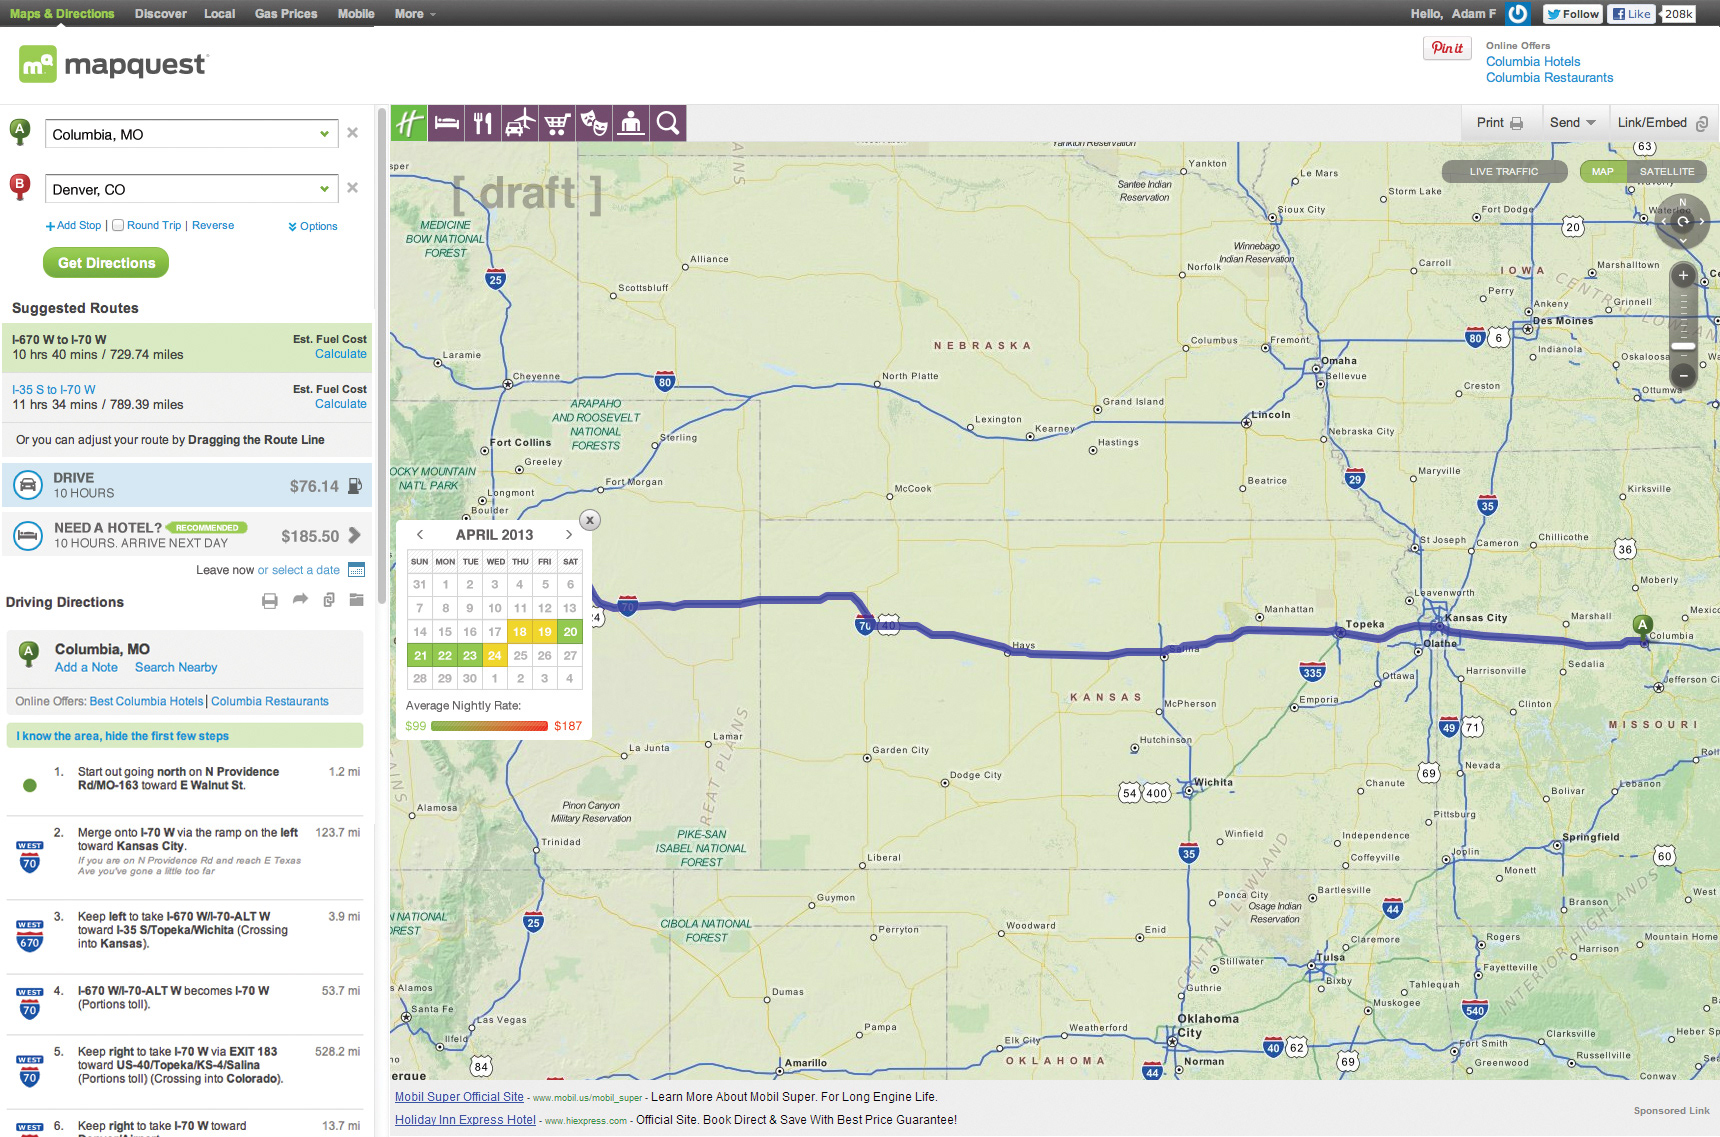Click the Pin it button
Viewport: 1720px width, 1137px height.
click(x=1447, y=48)
